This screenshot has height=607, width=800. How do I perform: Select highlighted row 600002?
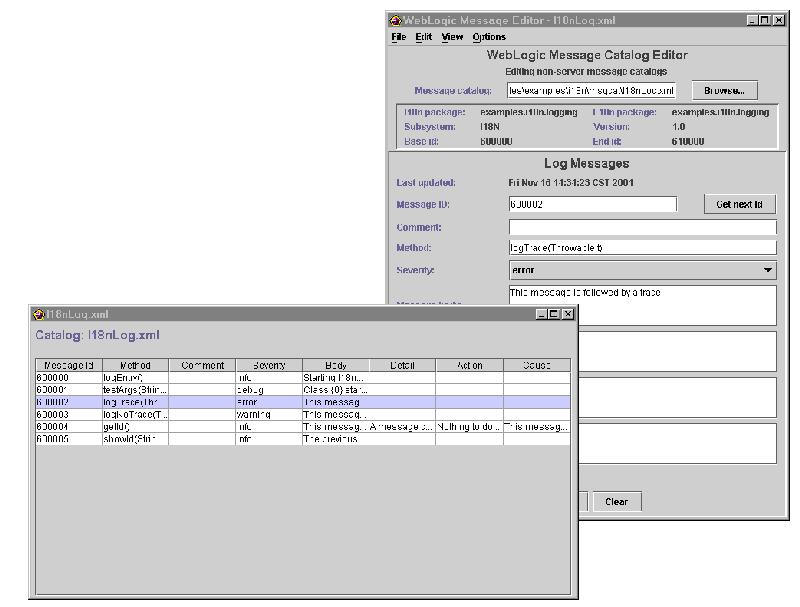click(x=303, y=402)
